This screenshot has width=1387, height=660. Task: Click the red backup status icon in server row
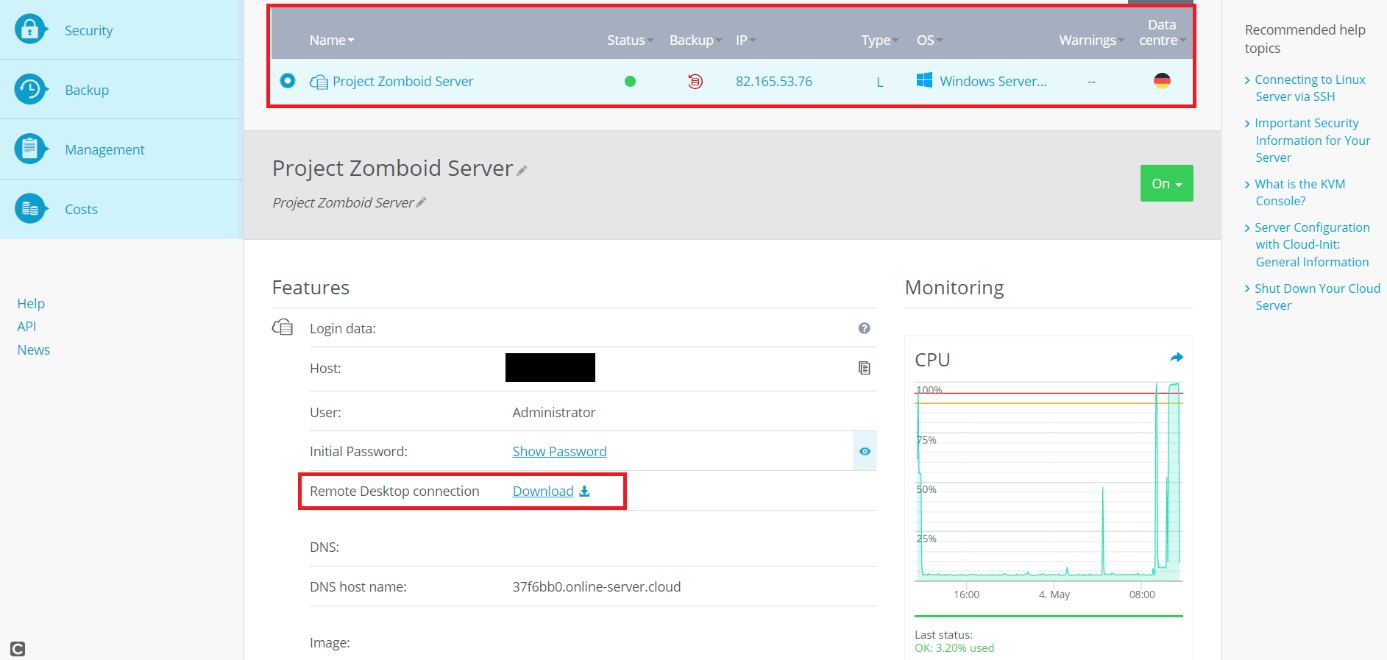pyautogui.click(x=695, y=82)
